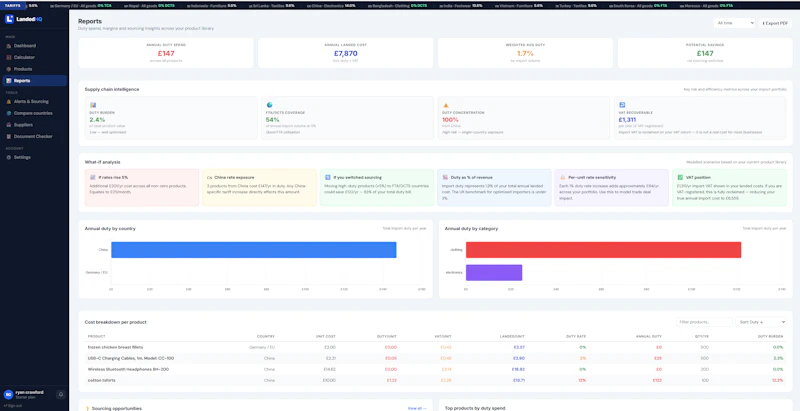
Task: Click the FTA/DCTS Coverage globe icon
Action: [x=269, y=105]
